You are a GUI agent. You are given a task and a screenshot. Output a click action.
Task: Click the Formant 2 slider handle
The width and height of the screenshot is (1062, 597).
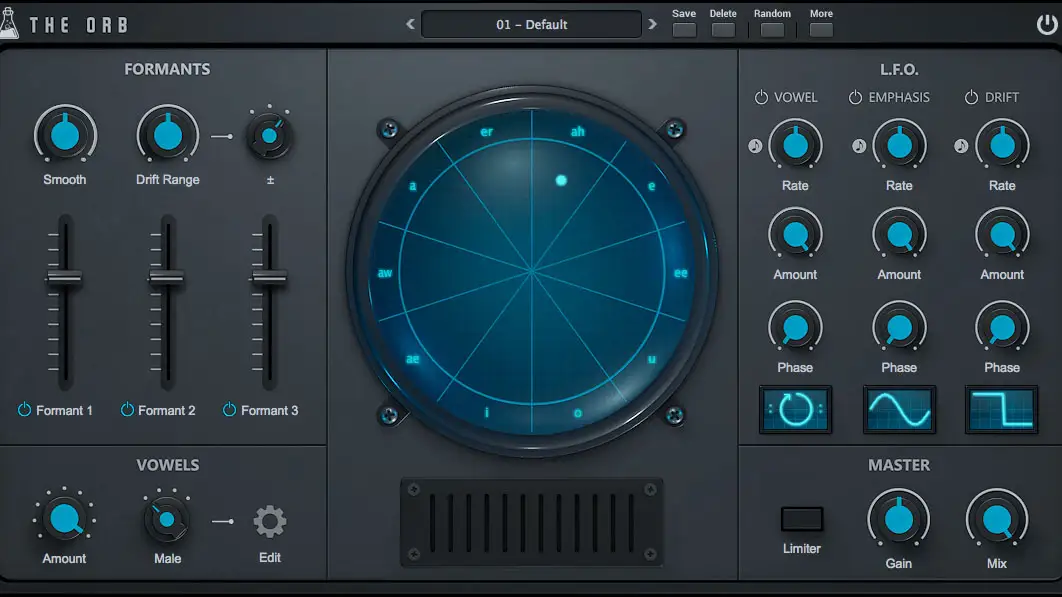coord(167,278)
